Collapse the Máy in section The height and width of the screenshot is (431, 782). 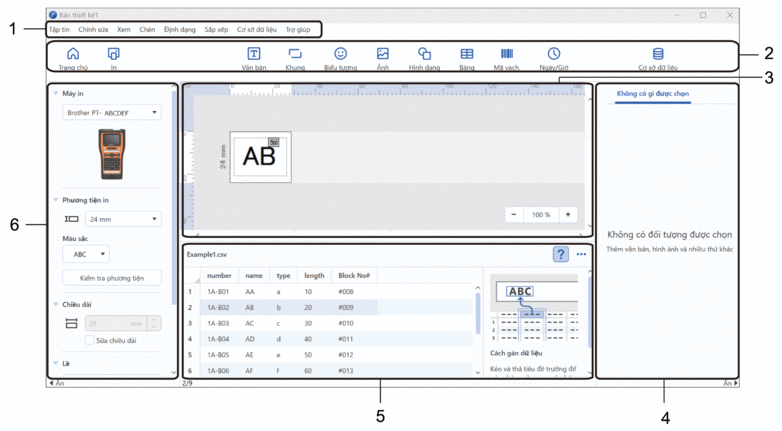[x=56, y=93]
